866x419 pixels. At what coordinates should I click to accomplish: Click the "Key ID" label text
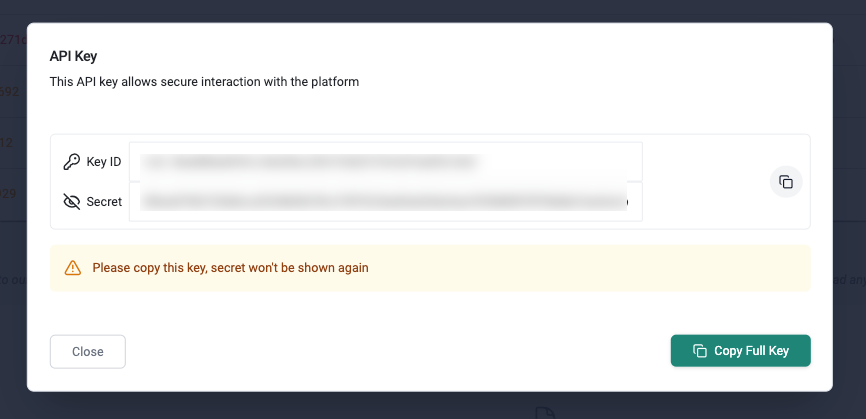[x=104, y=162]
